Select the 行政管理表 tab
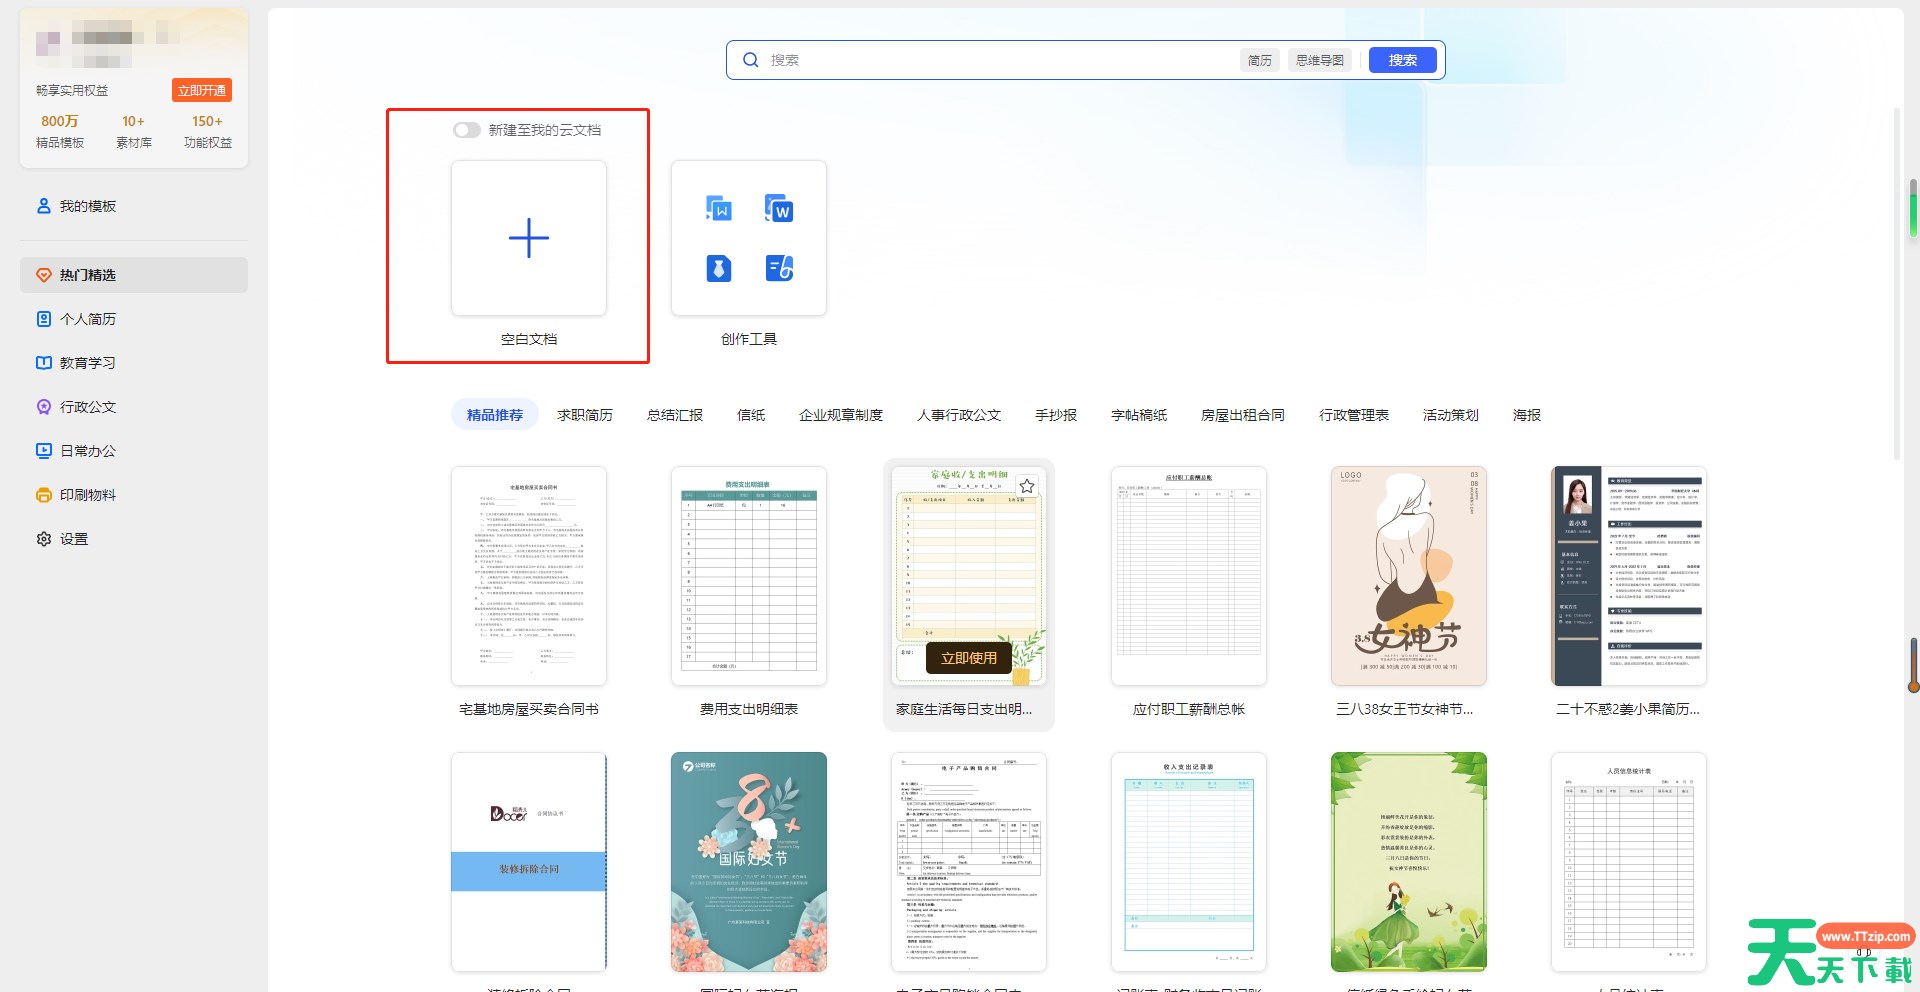This screenshot has width=1920, height=992. (x=1354, y=415)
